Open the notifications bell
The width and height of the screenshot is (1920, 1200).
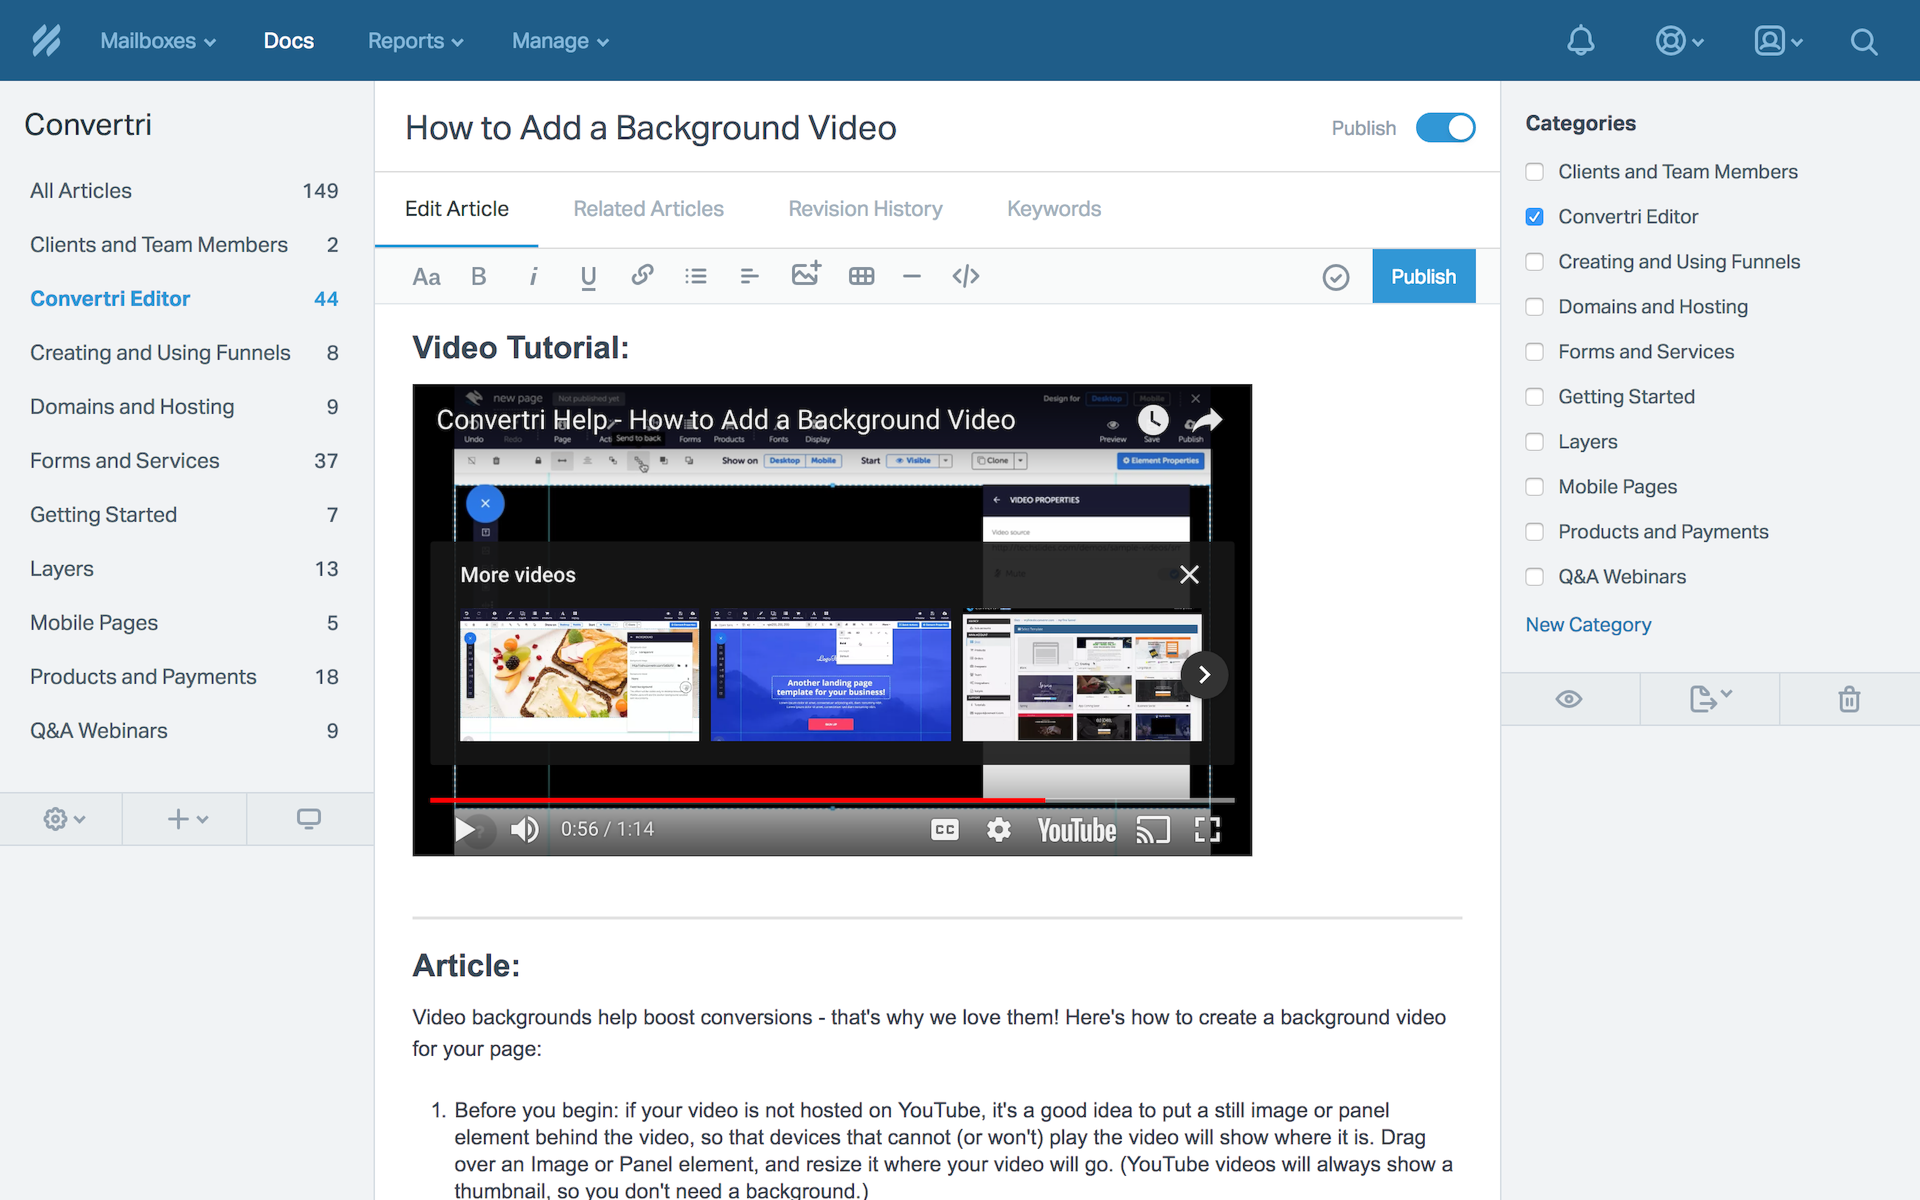click(1580, 41)
